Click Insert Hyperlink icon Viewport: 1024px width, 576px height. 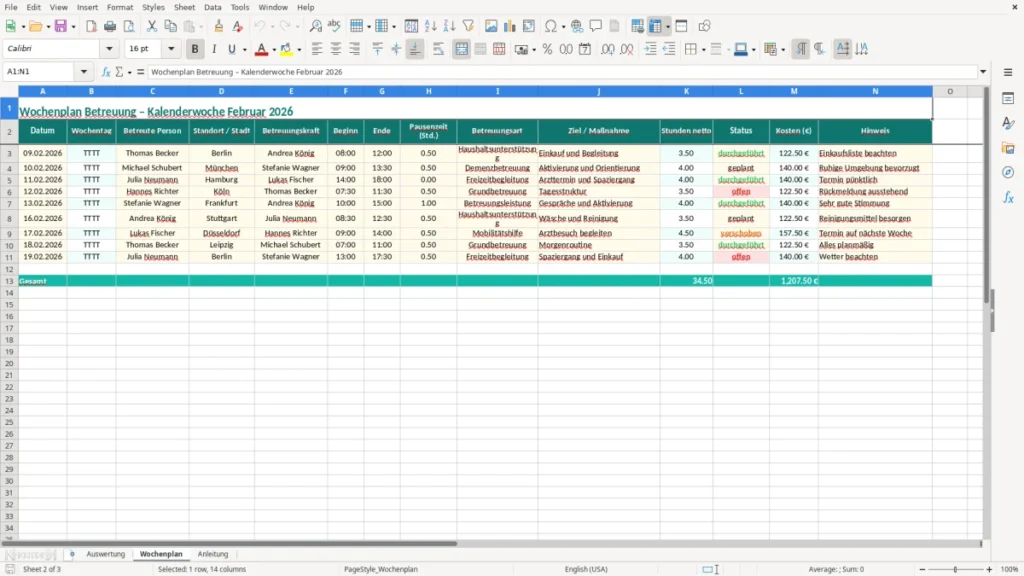click(577, 26)
